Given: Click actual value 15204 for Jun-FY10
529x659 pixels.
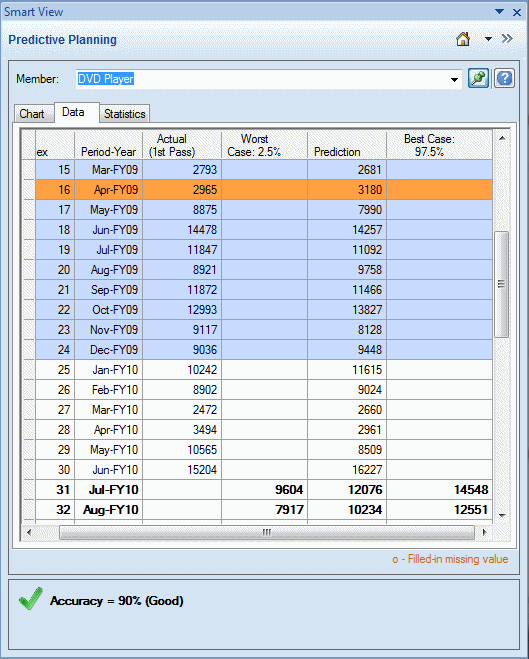Looking at the screenshot, I should [182, 469].
